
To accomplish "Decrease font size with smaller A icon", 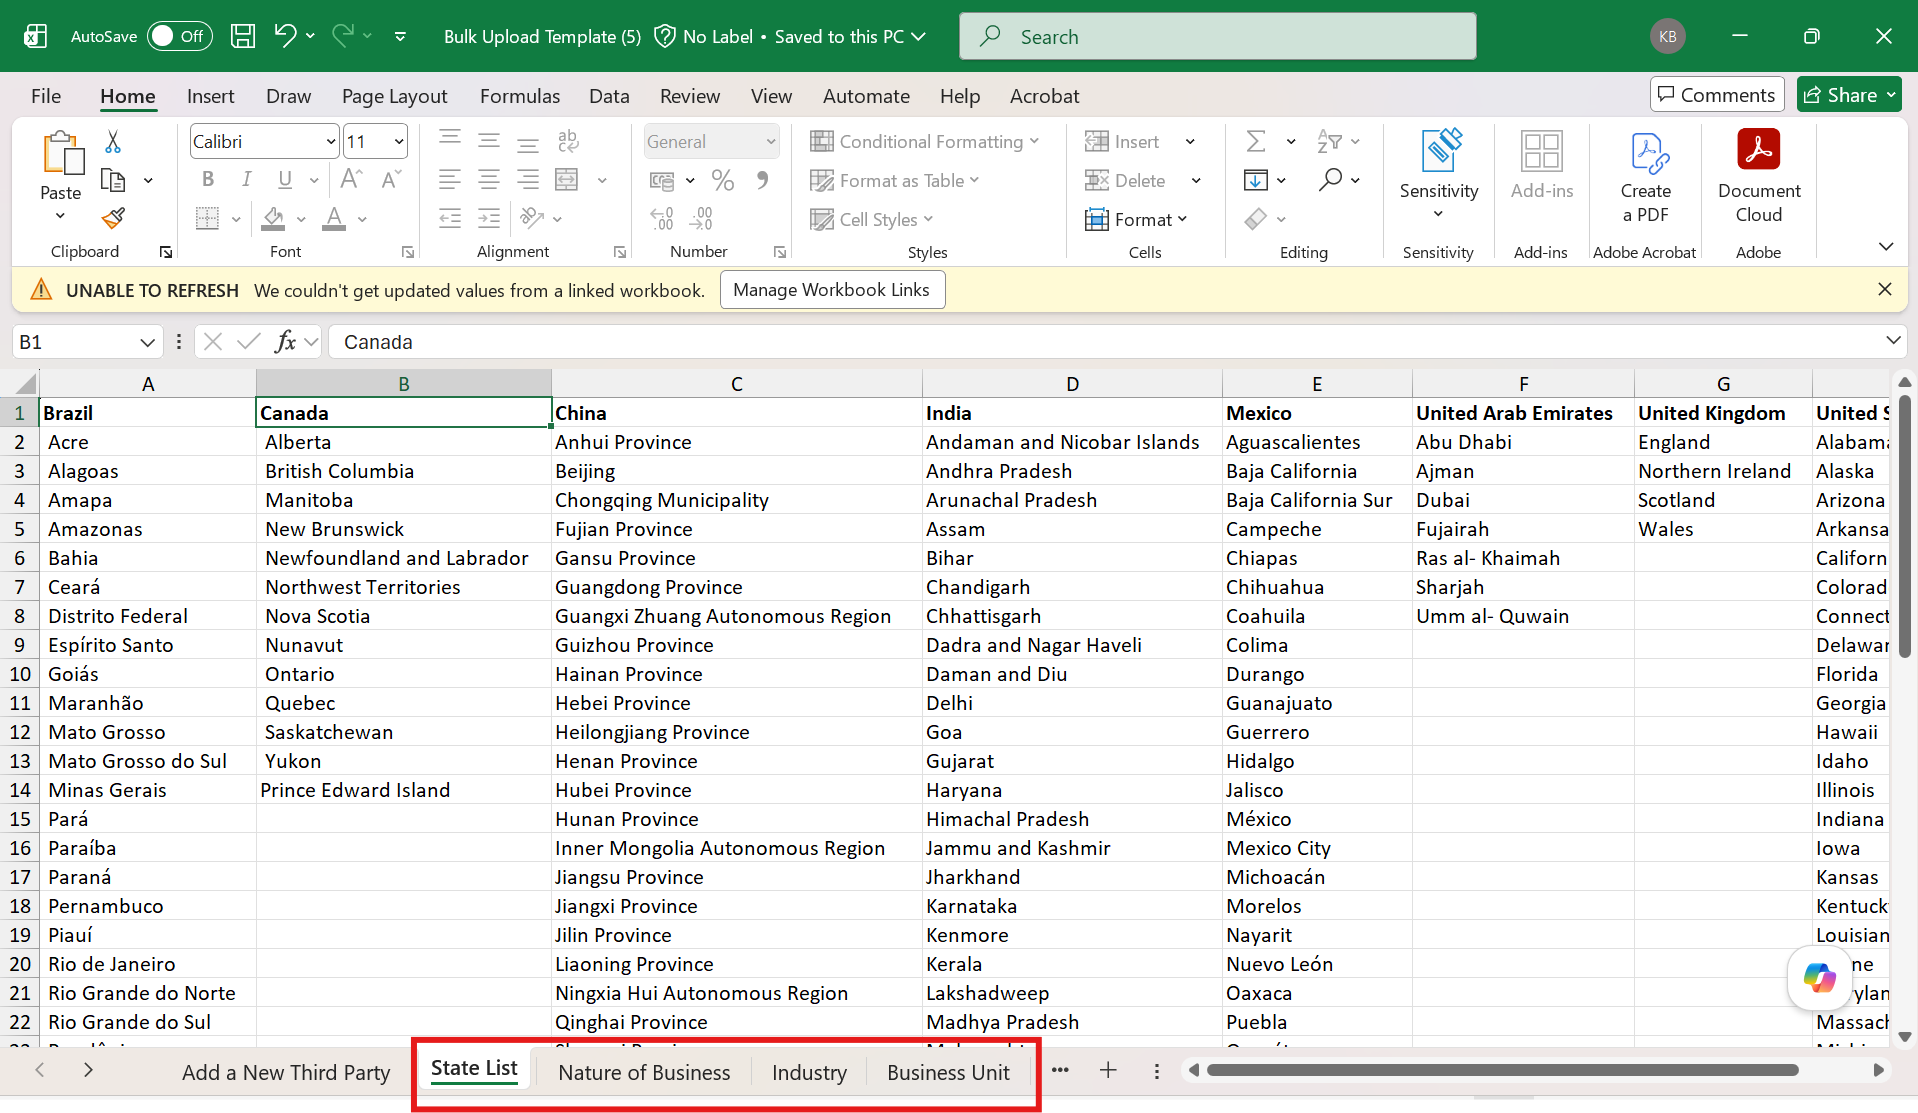I will tap(391, 180).
